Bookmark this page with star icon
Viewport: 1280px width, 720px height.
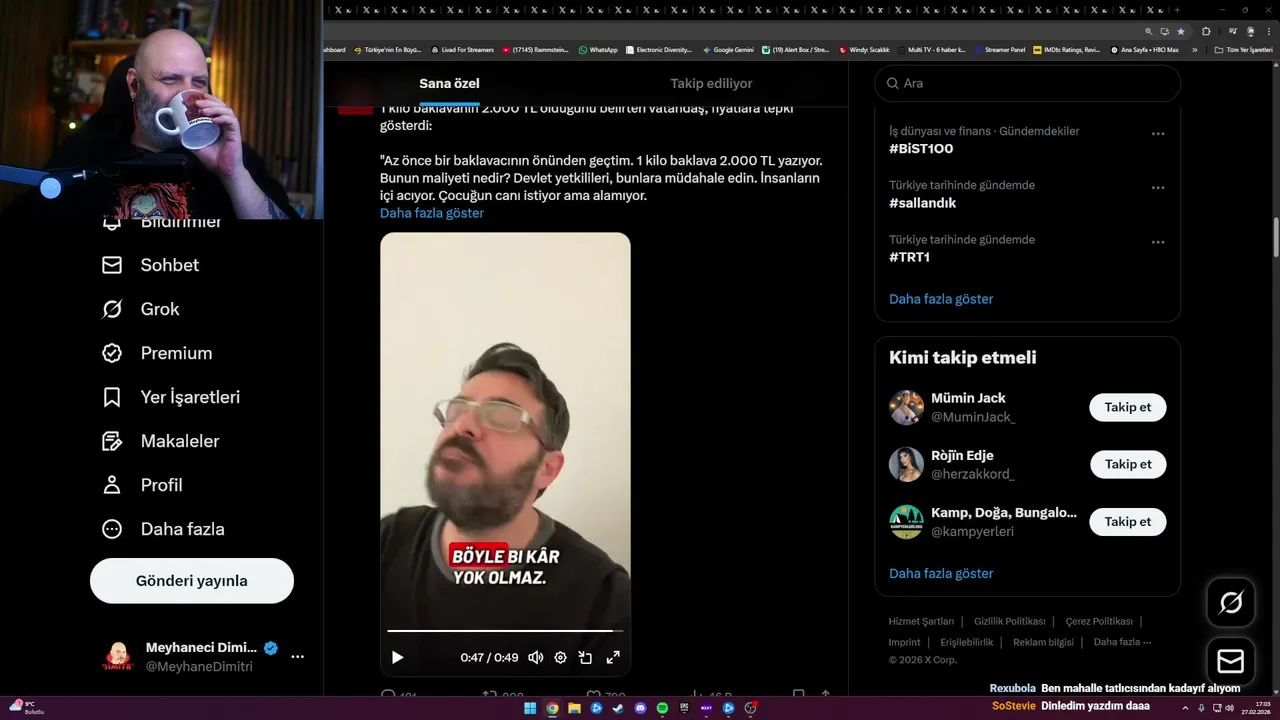tap(1181, 31)
